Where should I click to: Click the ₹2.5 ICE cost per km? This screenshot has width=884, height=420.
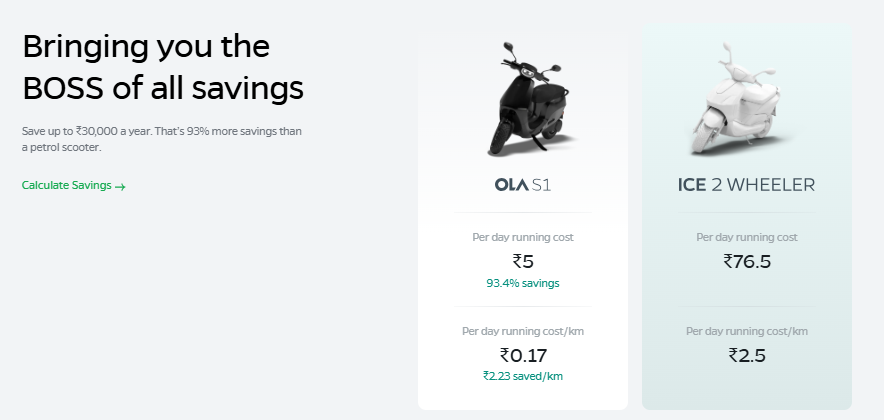747,354
